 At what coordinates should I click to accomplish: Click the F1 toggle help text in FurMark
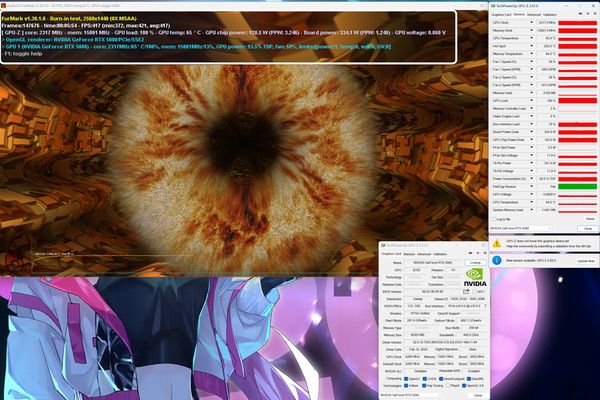pyautogui.click(x=23, y=54)
